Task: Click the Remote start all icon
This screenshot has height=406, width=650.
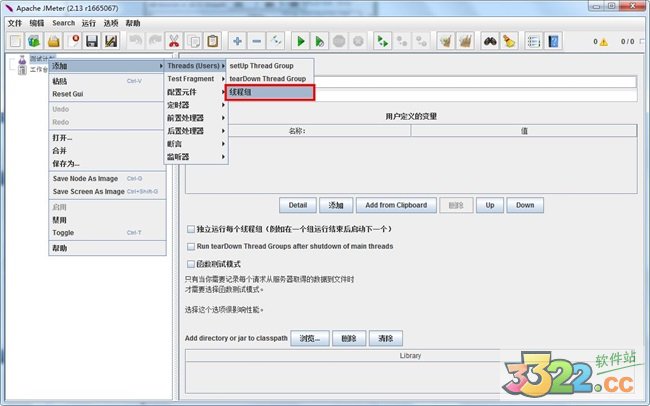Action: tap(382, 41)
